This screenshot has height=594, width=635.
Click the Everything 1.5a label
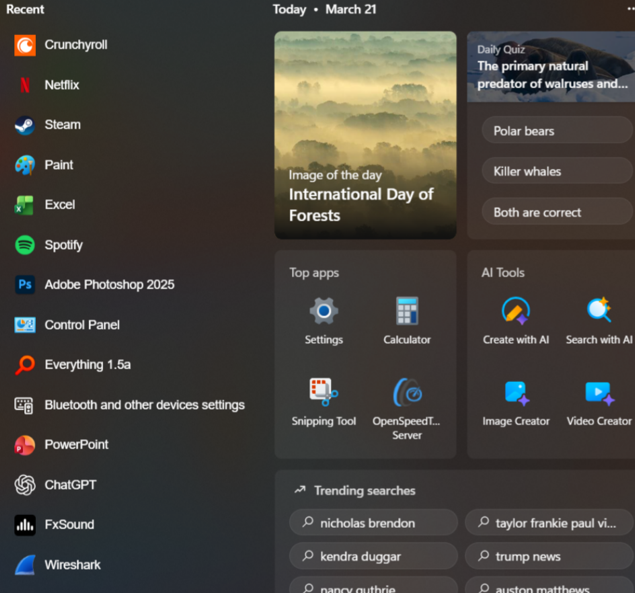pyautogui.click(x=87, y=365)
